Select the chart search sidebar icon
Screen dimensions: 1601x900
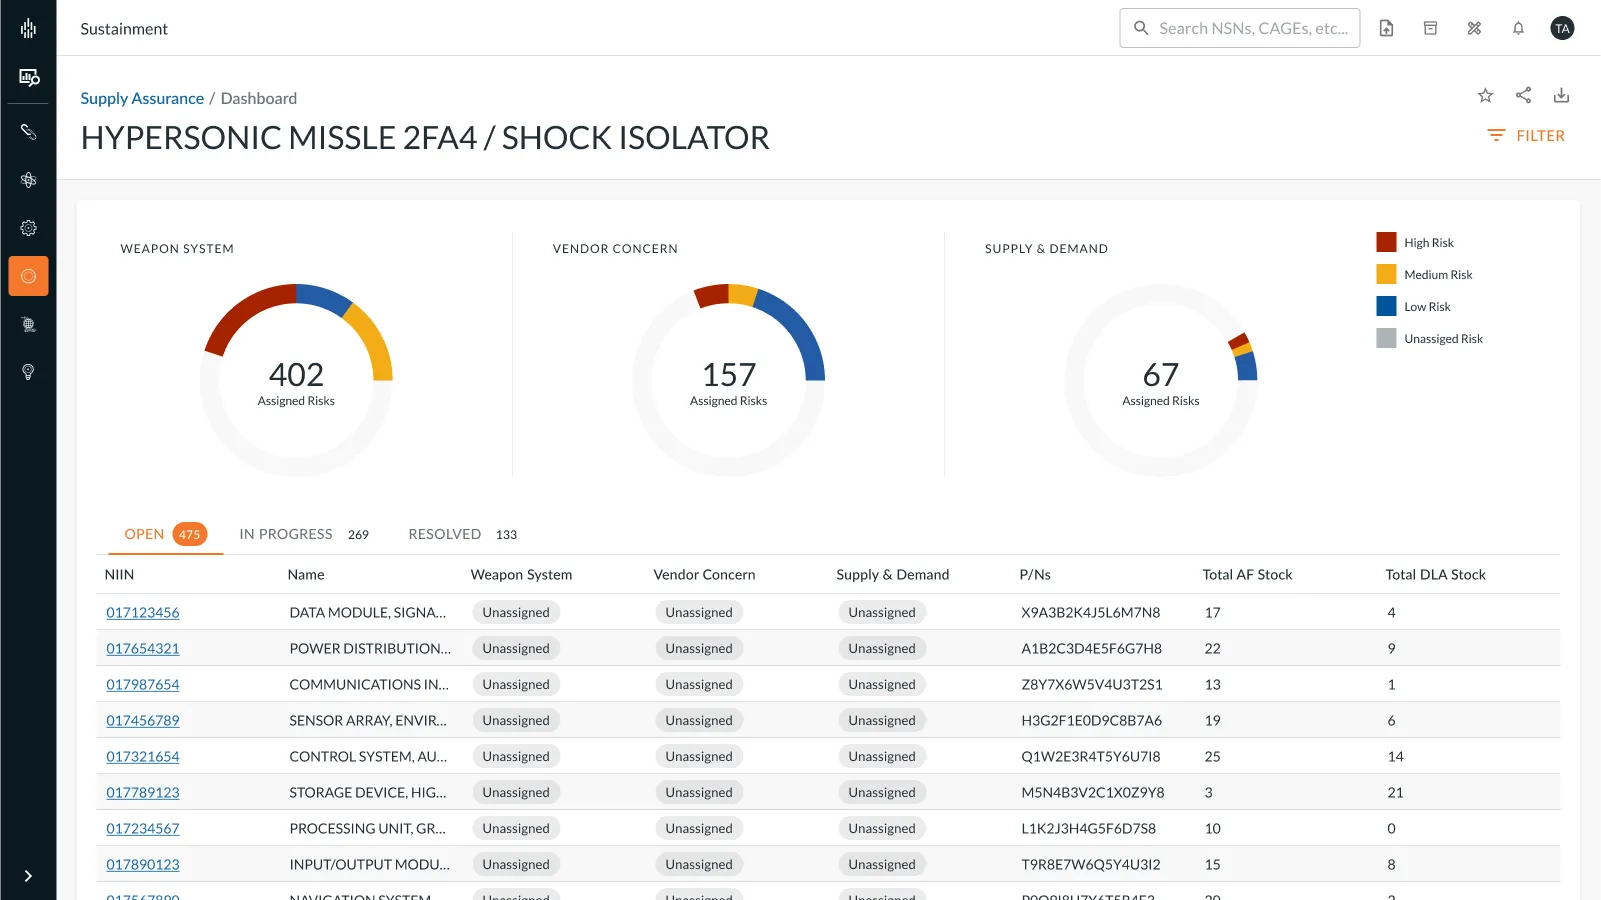[28, 77]
